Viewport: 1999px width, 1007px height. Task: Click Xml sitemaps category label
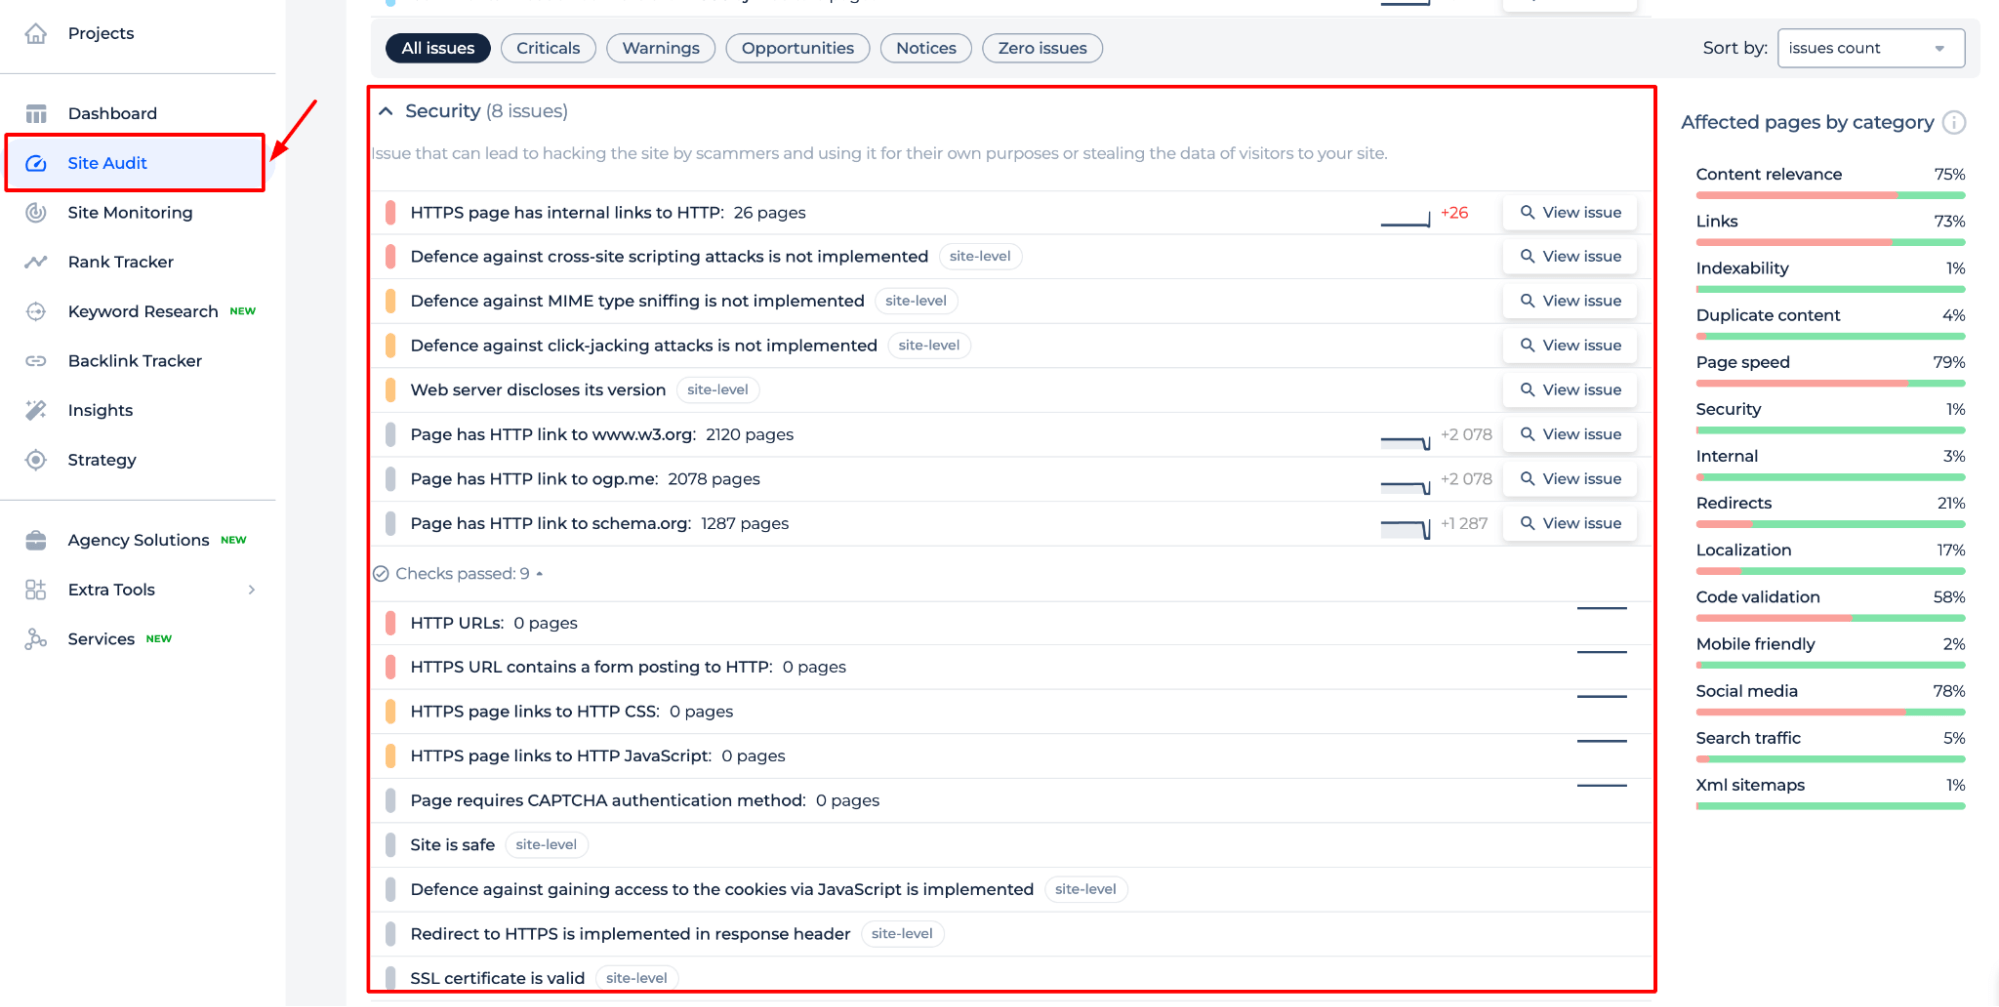[1750, 785]
